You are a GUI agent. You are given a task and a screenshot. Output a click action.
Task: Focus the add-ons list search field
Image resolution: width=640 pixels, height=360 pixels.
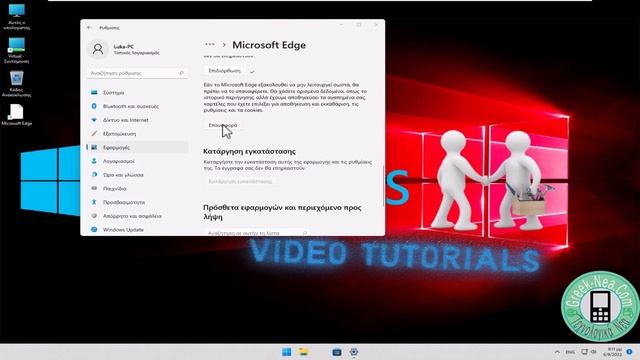click(x=256, y=233)
